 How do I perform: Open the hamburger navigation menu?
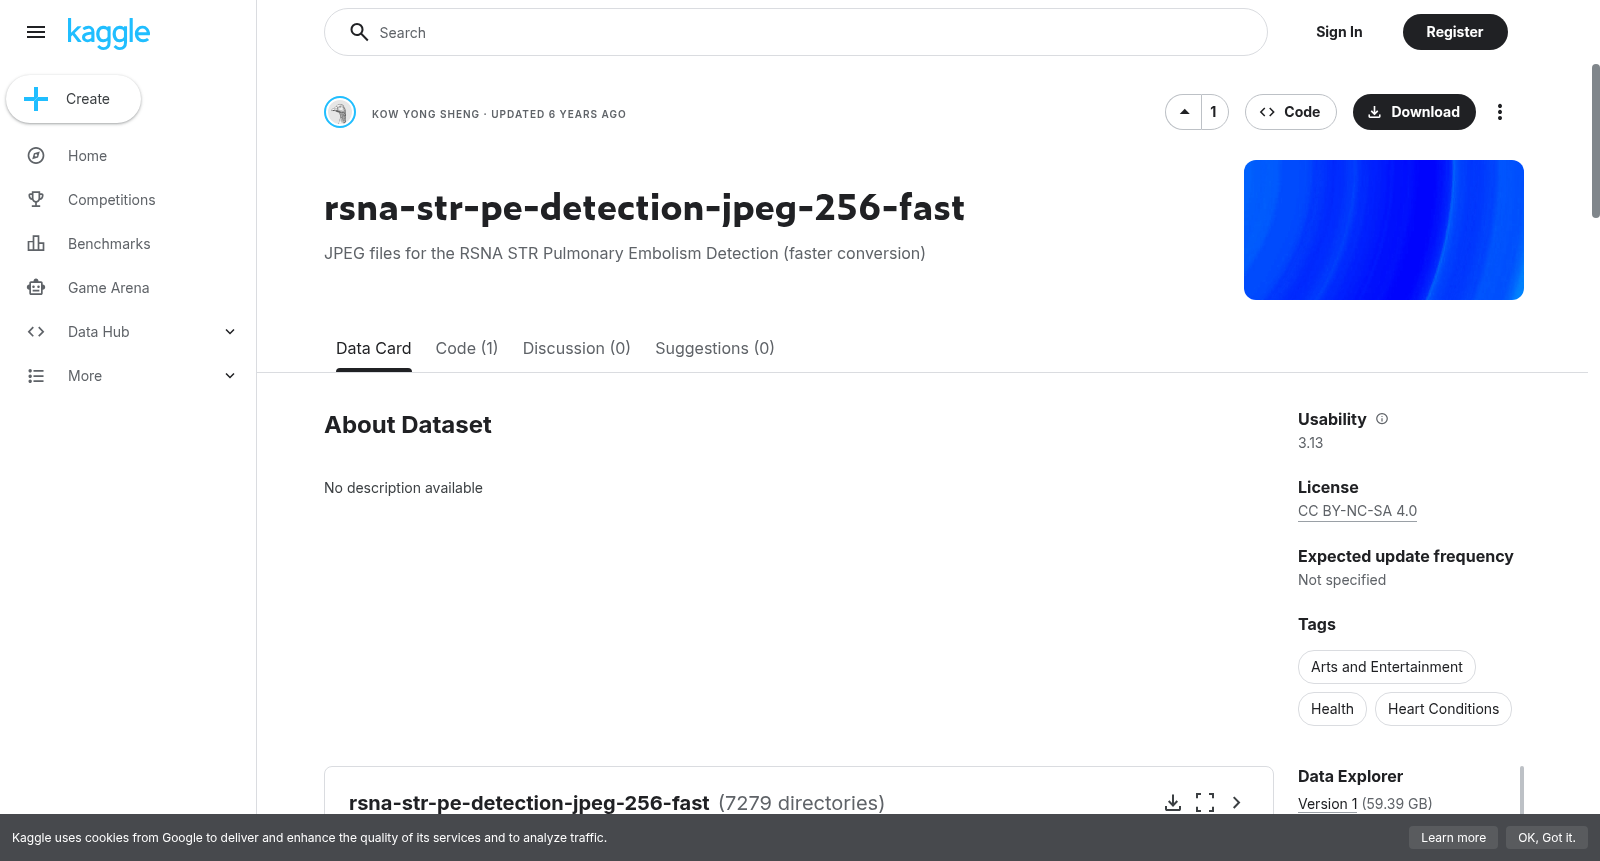click(36, 32)
